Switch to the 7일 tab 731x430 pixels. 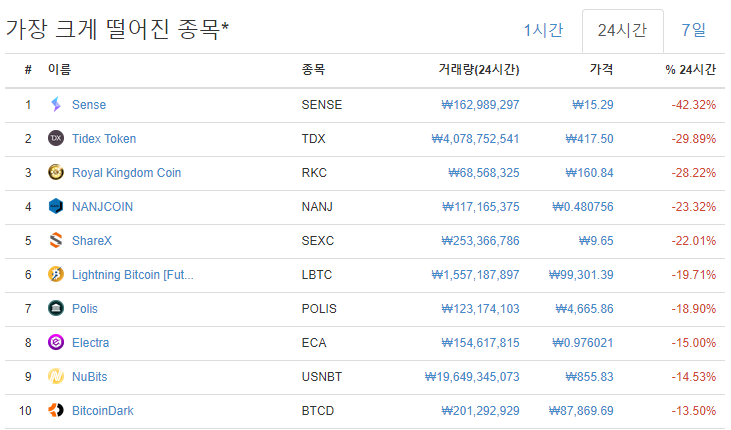click(693, 30)
